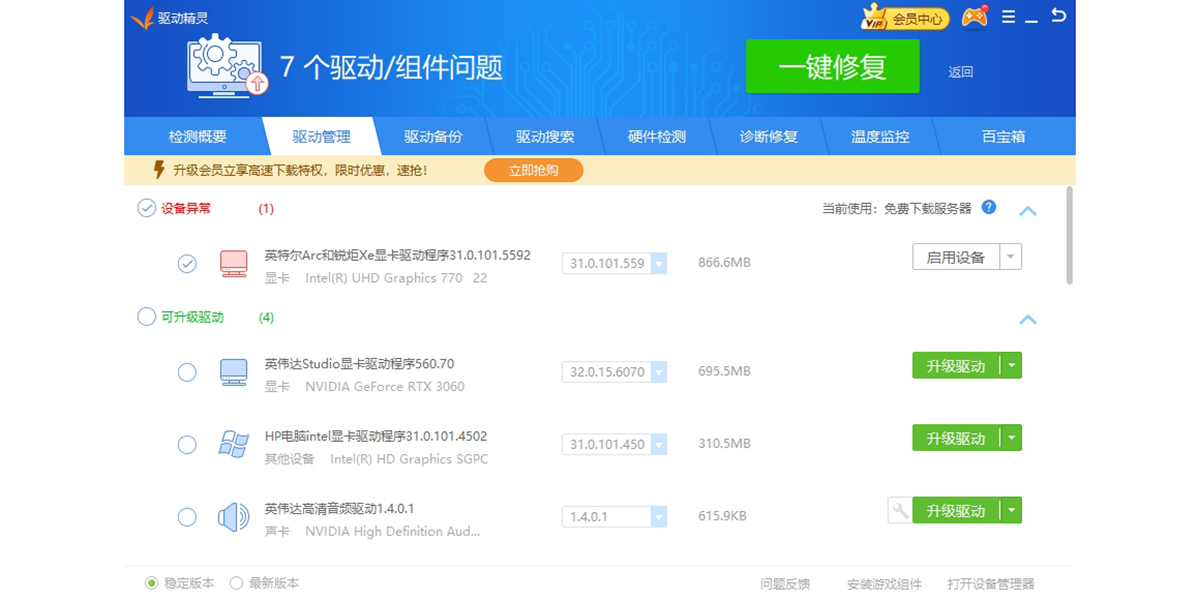Image resolution: width=1200 pixels, height=600 pixels.
Task: Click 升级驱动 for NVIDIA Studio driver
Action: [x=956, y=366]
